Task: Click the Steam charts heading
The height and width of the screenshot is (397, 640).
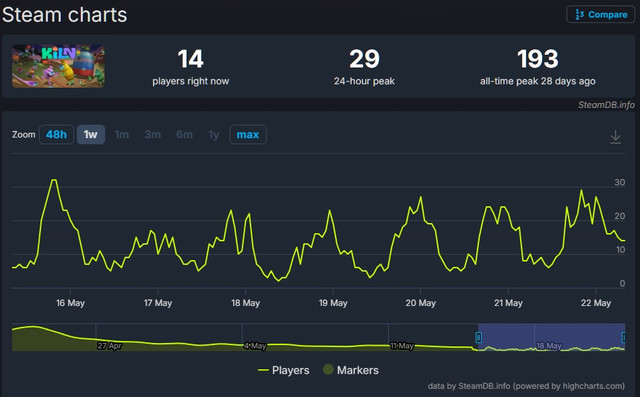Action: (x=64, y=15)
